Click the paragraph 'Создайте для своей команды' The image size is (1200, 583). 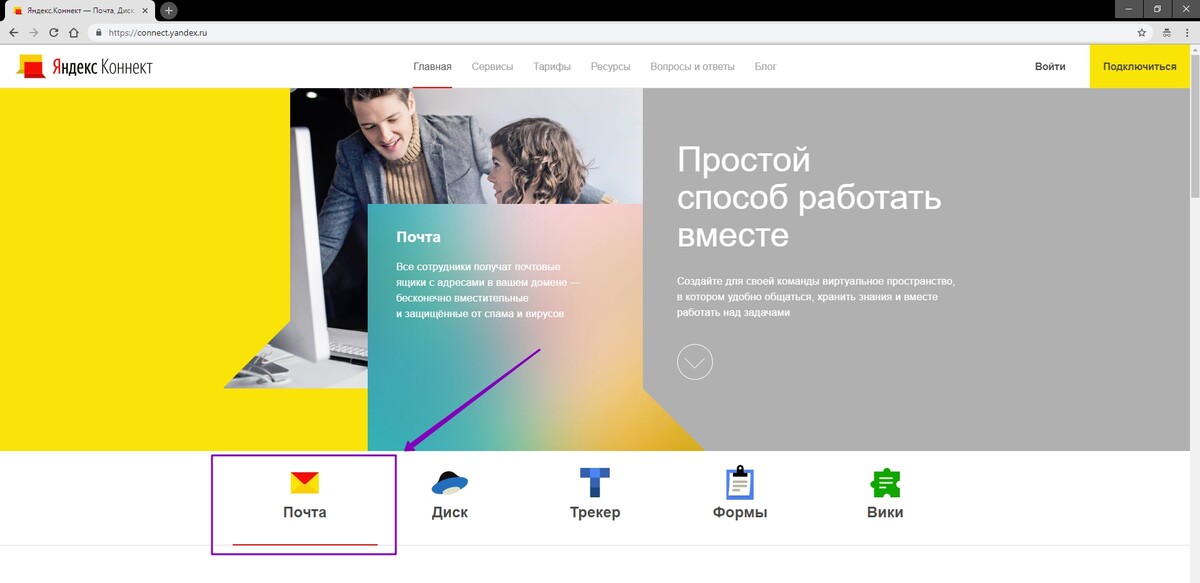pos(816,297)
